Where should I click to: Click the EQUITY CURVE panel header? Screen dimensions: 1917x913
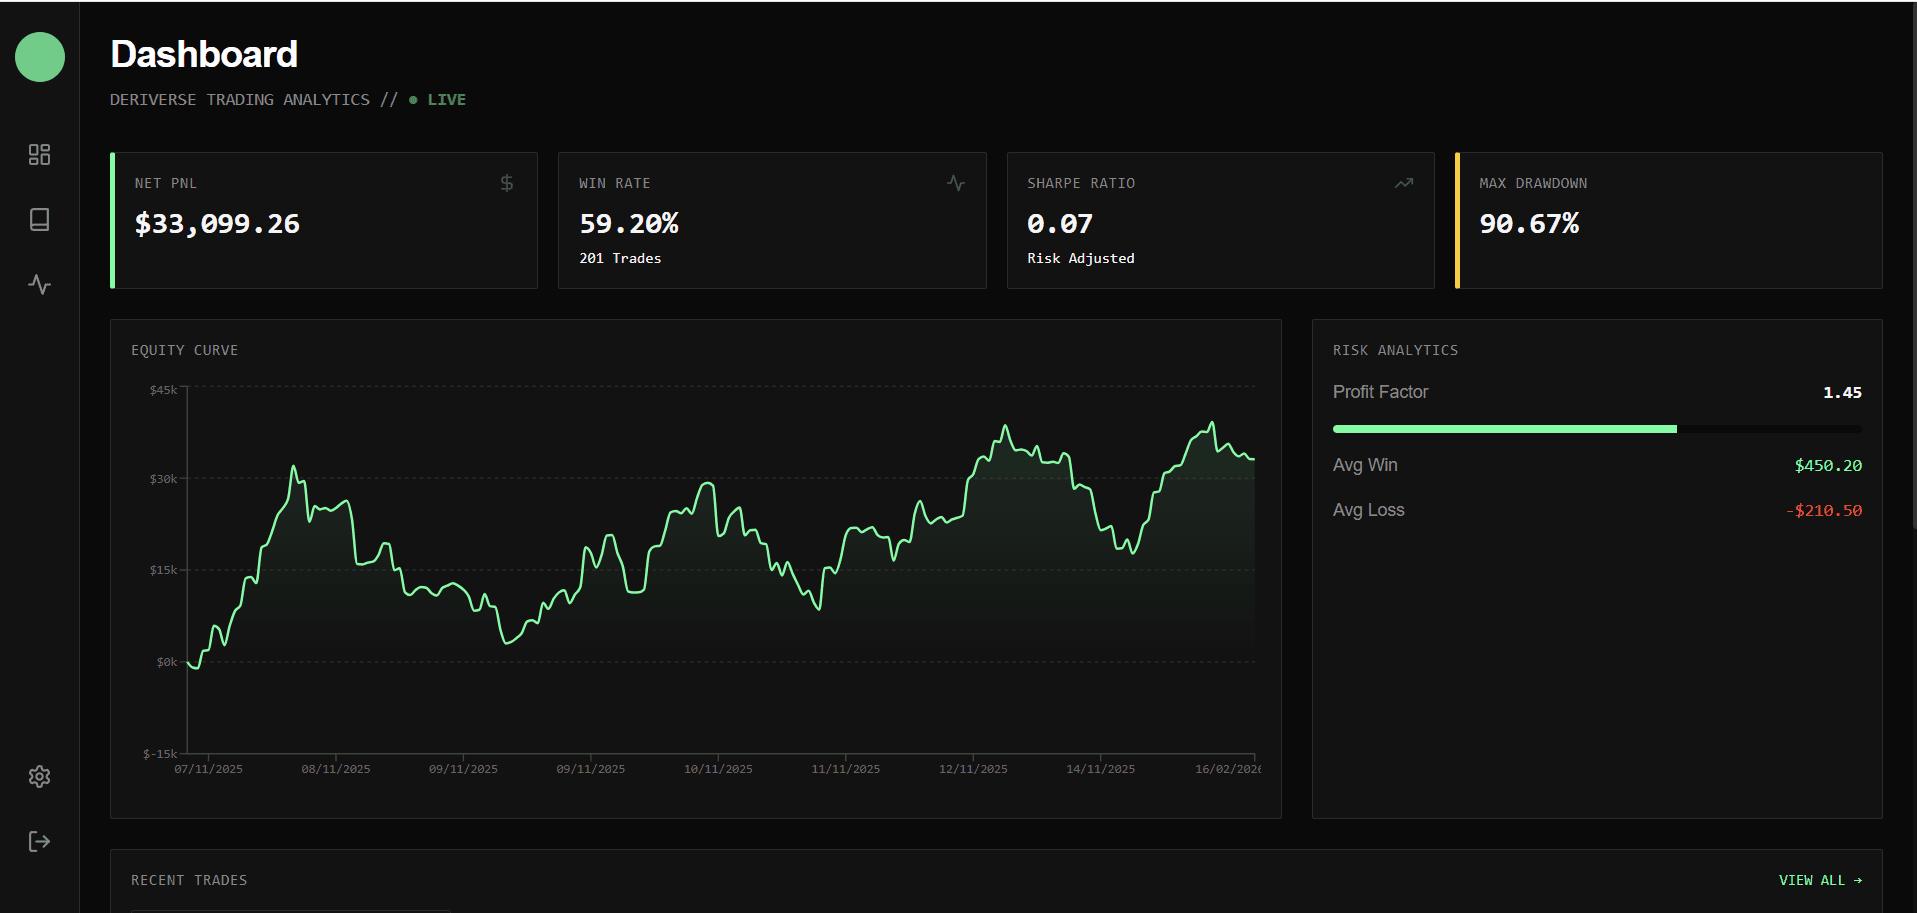click(x=184, y=350)
